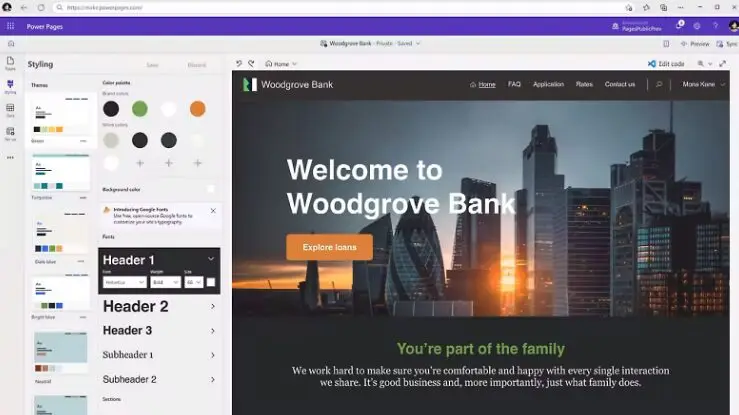
Task: Open the Header 1 font dropdown
Action: click(124, 282)
